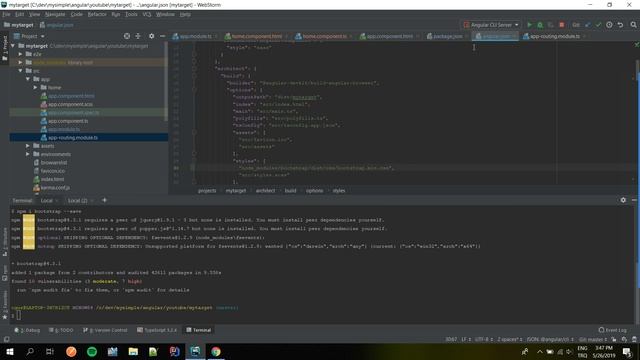Image resolution: width=640 pixels, height=360 pixels.
Task: Click the 'architect' breadcrumb in editor
Action: click(265, 191)
